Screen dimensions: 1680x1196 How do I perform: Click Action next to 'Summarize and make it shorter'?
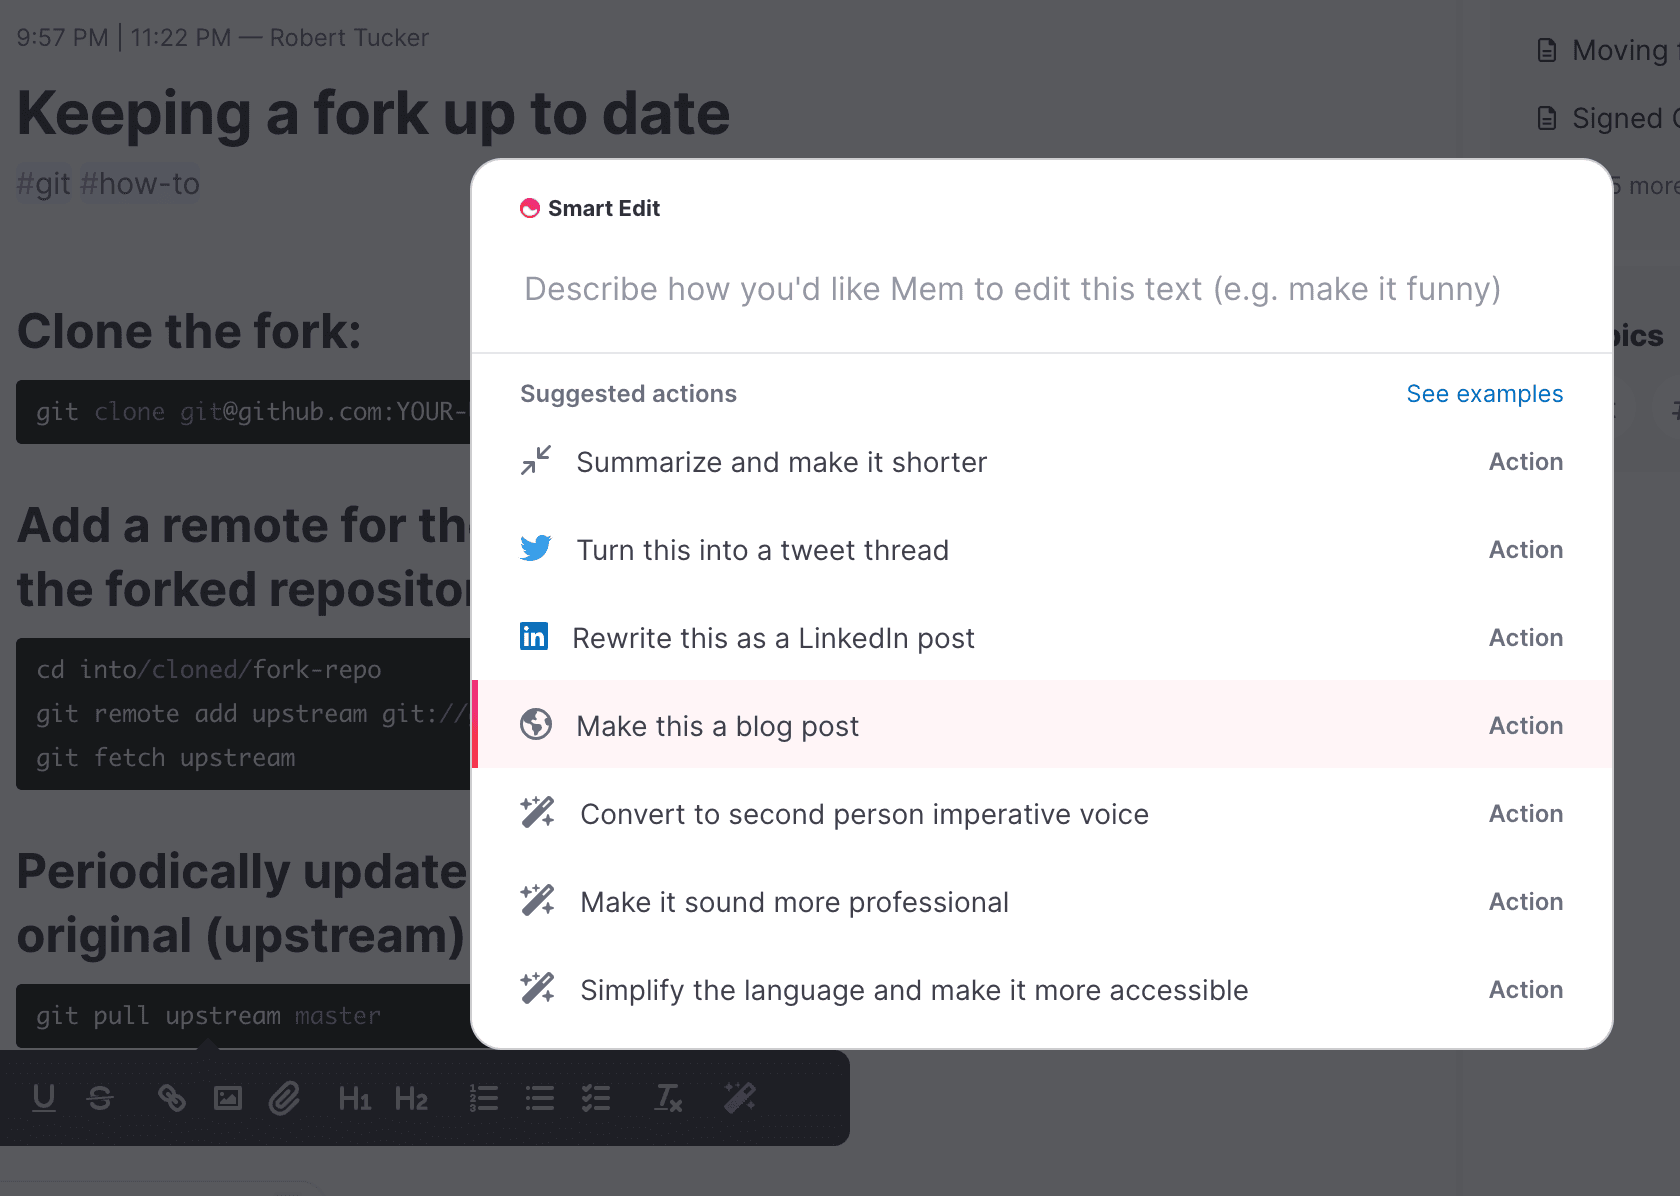(1525, 461)
